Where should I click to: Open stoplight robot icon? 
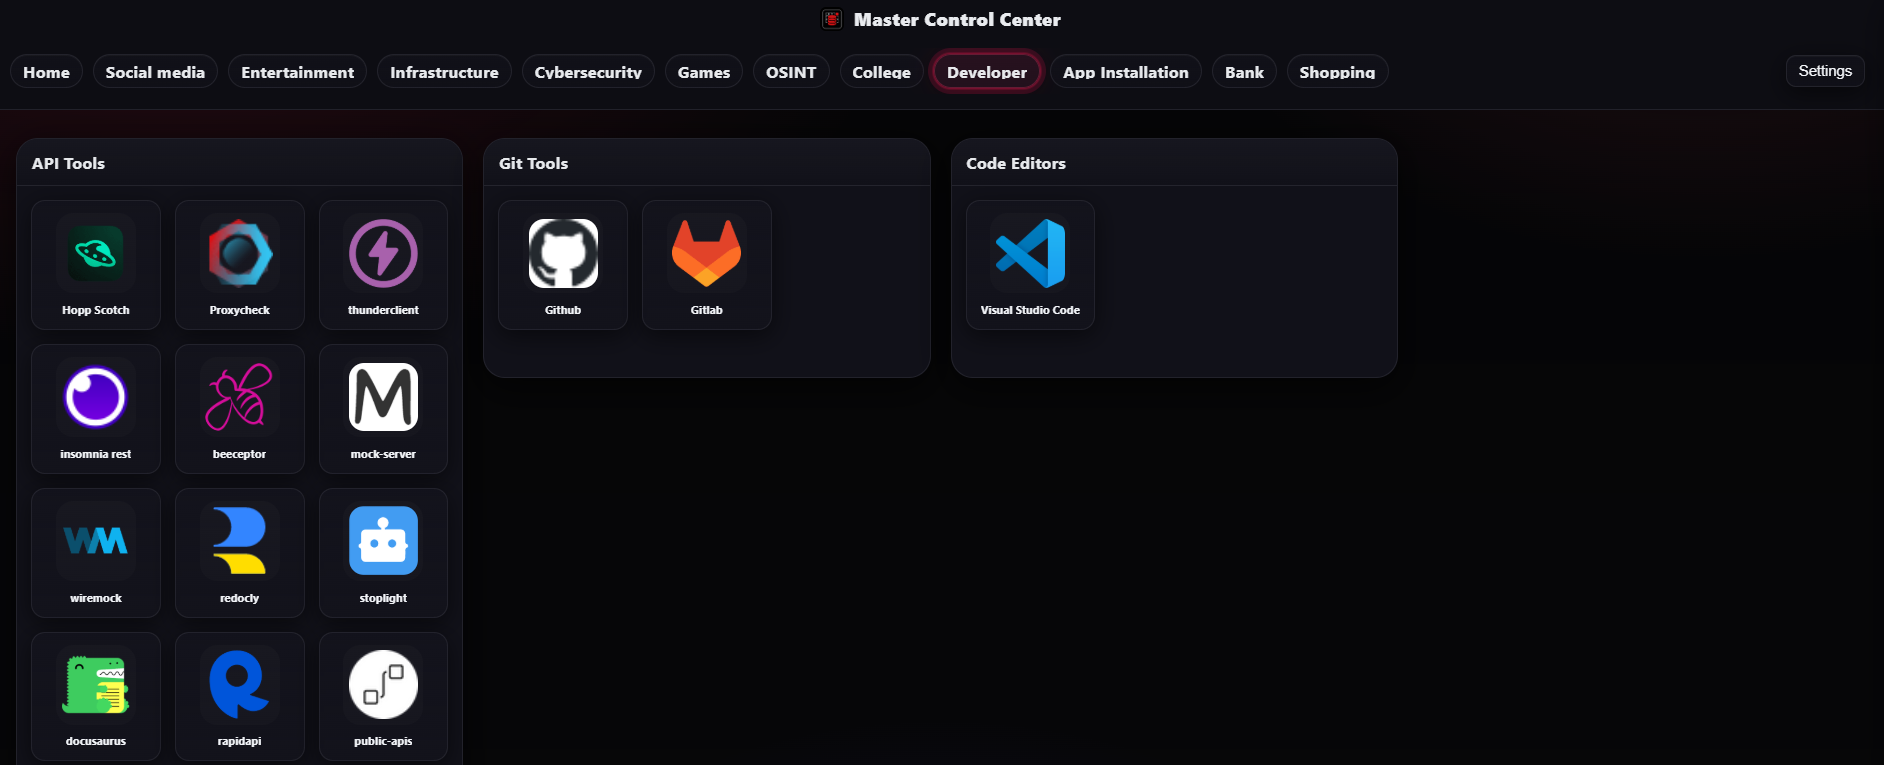click(x=383, y=541)
